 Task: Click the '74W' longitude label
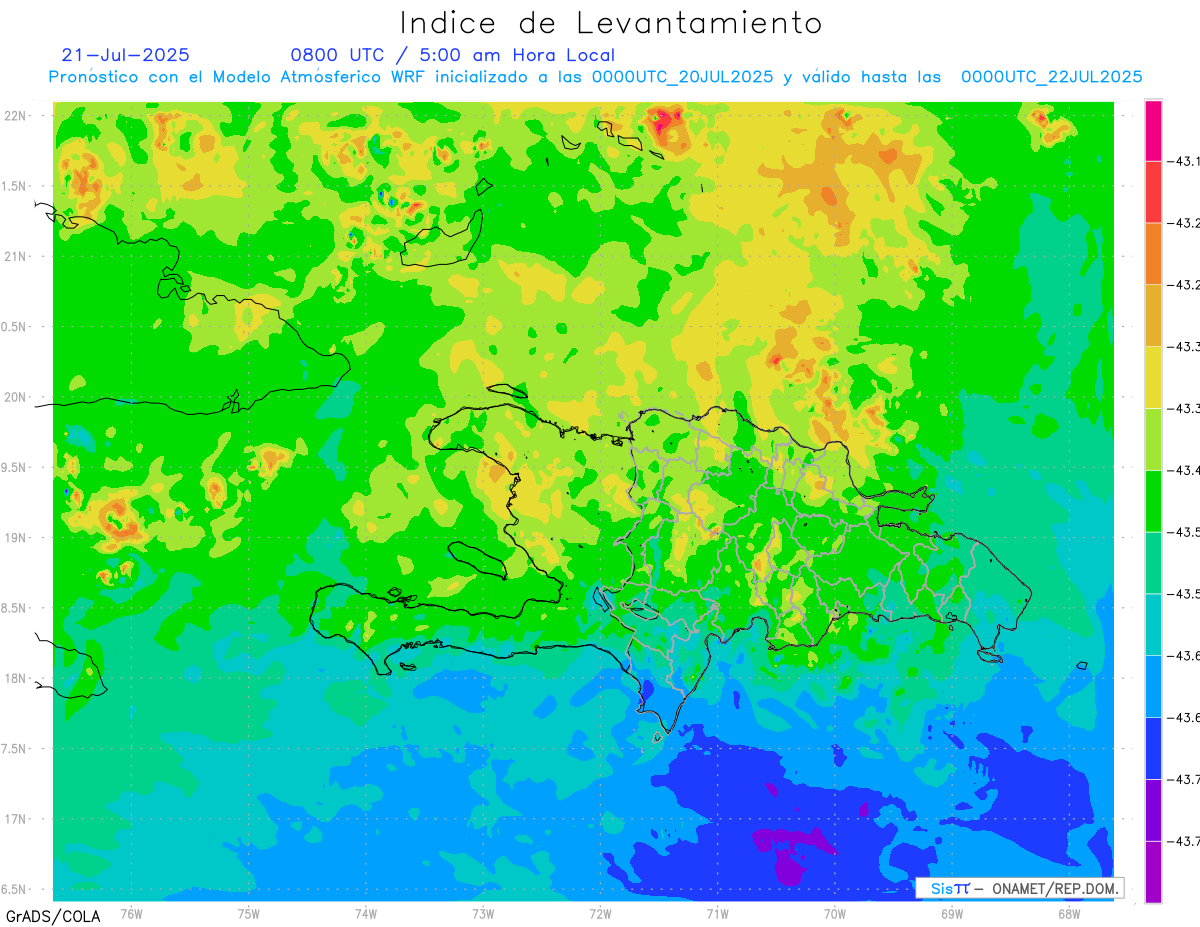tap(366, 913)
